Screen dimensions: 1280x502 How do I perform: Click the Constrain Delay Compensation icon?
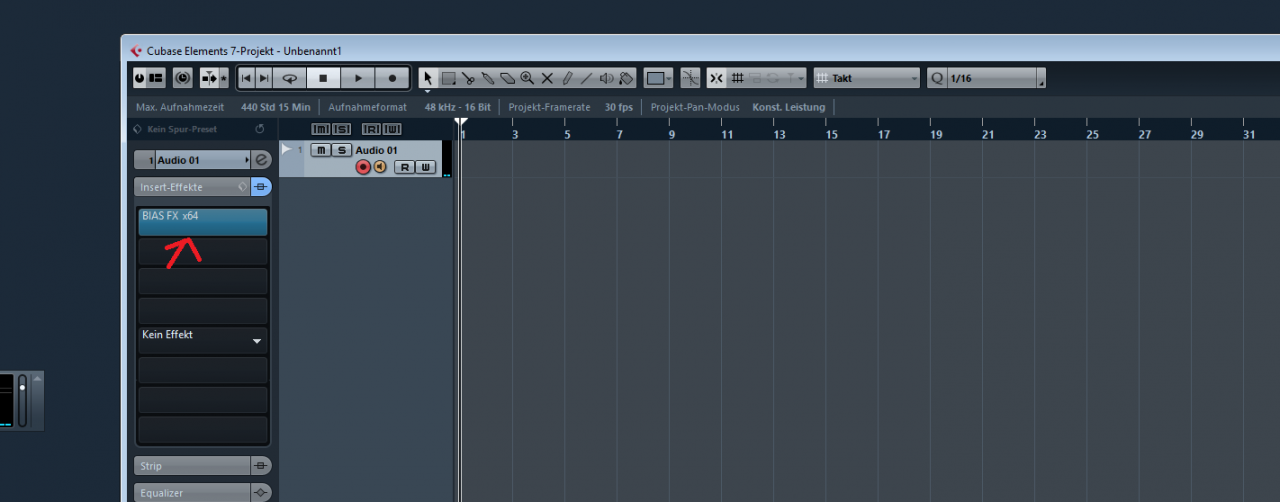tap(182, 78)
